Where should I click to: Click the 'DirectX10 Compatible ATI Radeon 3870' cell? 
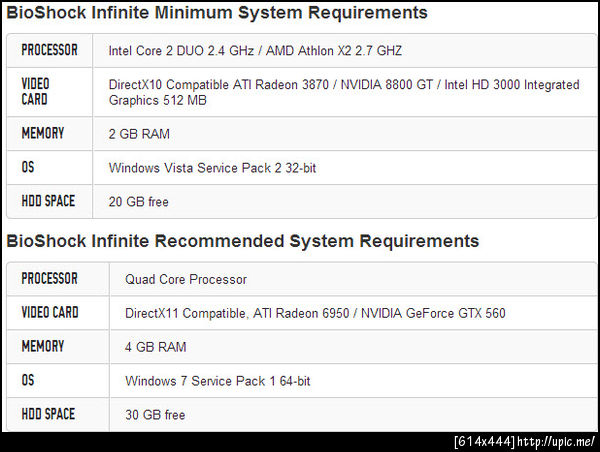pyautogui.click(x=344, y=92)
